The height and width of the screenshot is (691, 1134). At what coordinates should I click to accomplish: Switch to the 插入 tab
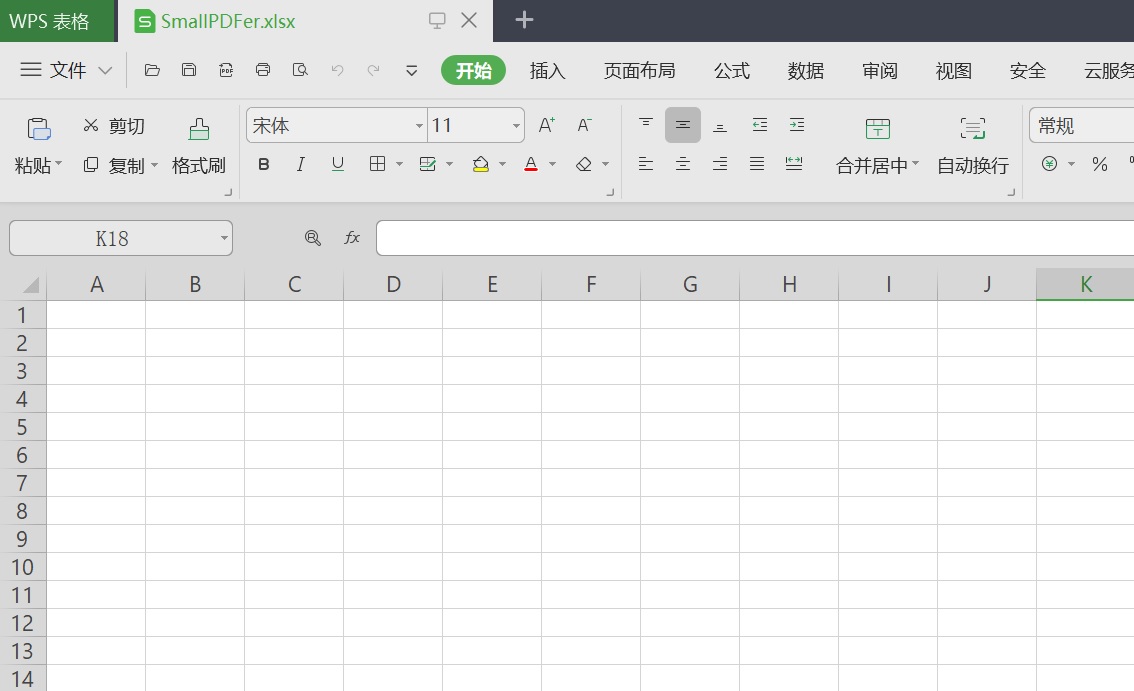[x=547, y=71]
